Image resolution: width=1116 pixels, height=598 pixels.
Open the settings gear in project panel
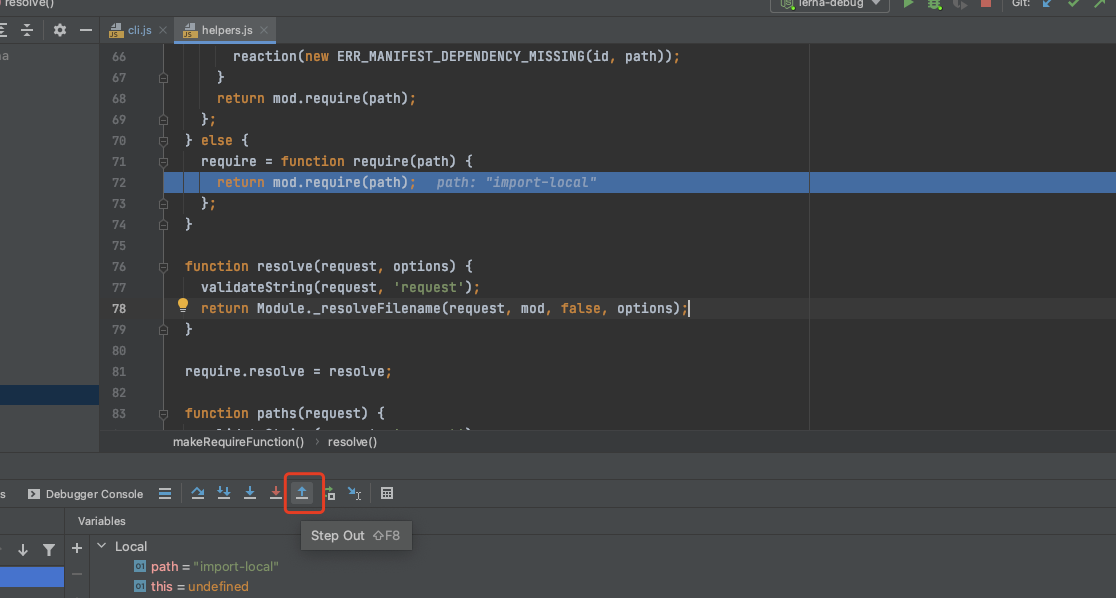click(x=60, y=30)
